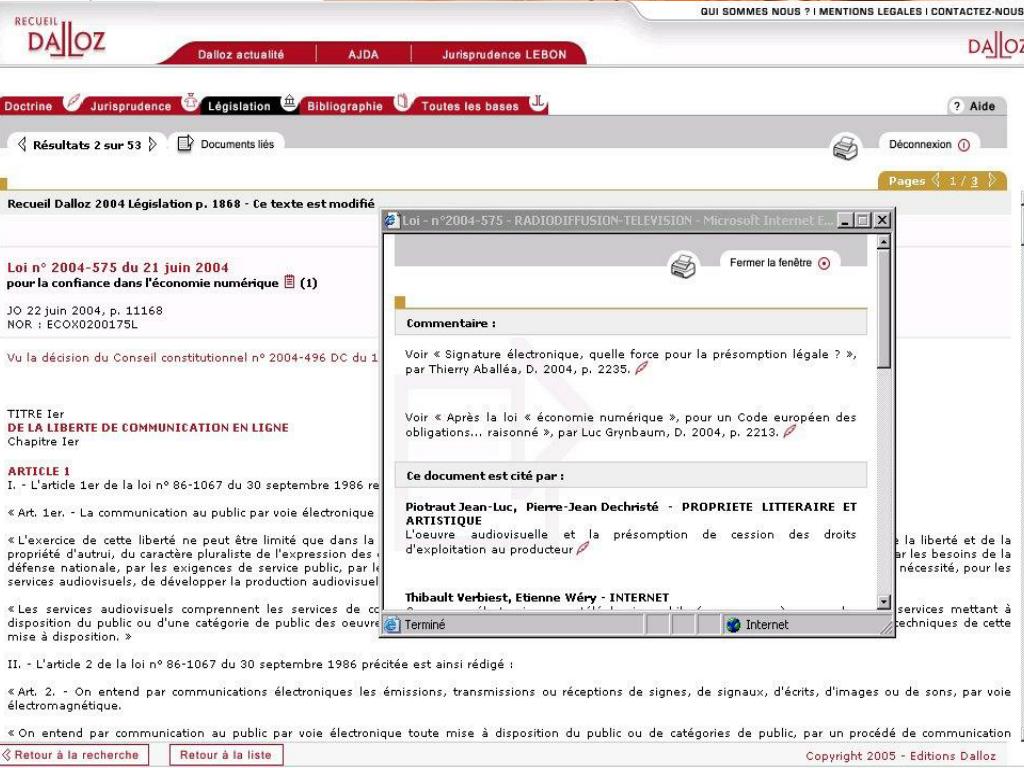This screenshot has width=1024, height=768.
Task: Click the Internet zone globe icon in status bar
Action: click(x=734, y=624)
